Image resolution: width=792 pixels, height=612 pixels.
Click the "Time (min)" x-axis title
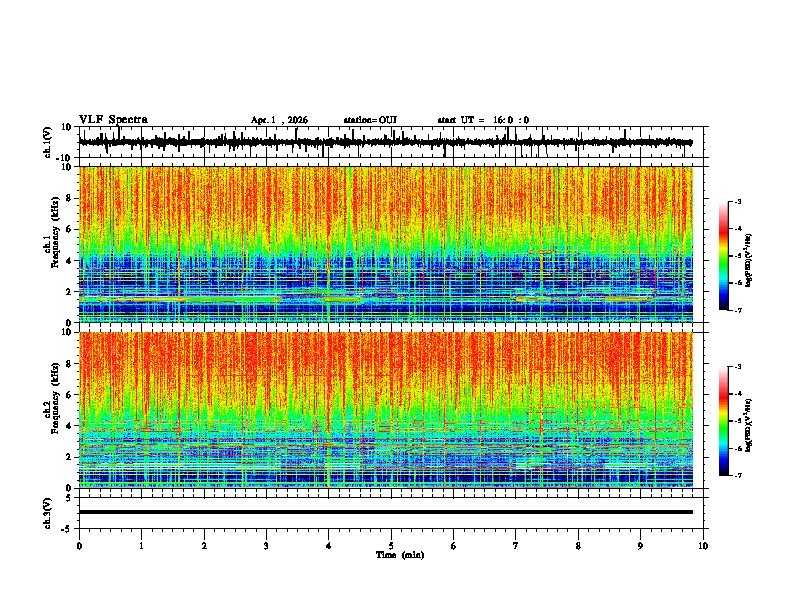(400, 555)
